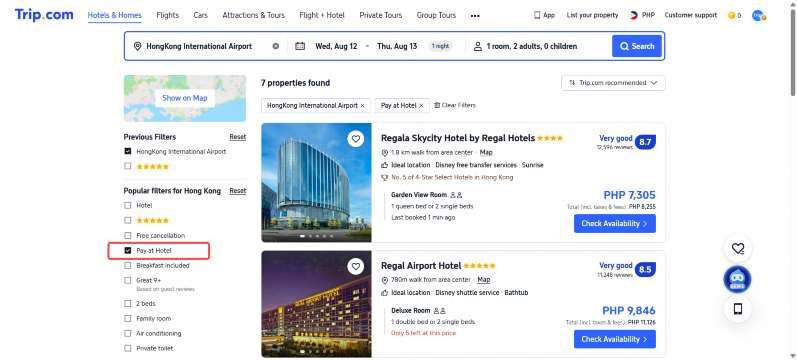Open the Trip coins balance icon
Viewport: 797px width, 360px height.
(x=734, y=16)
